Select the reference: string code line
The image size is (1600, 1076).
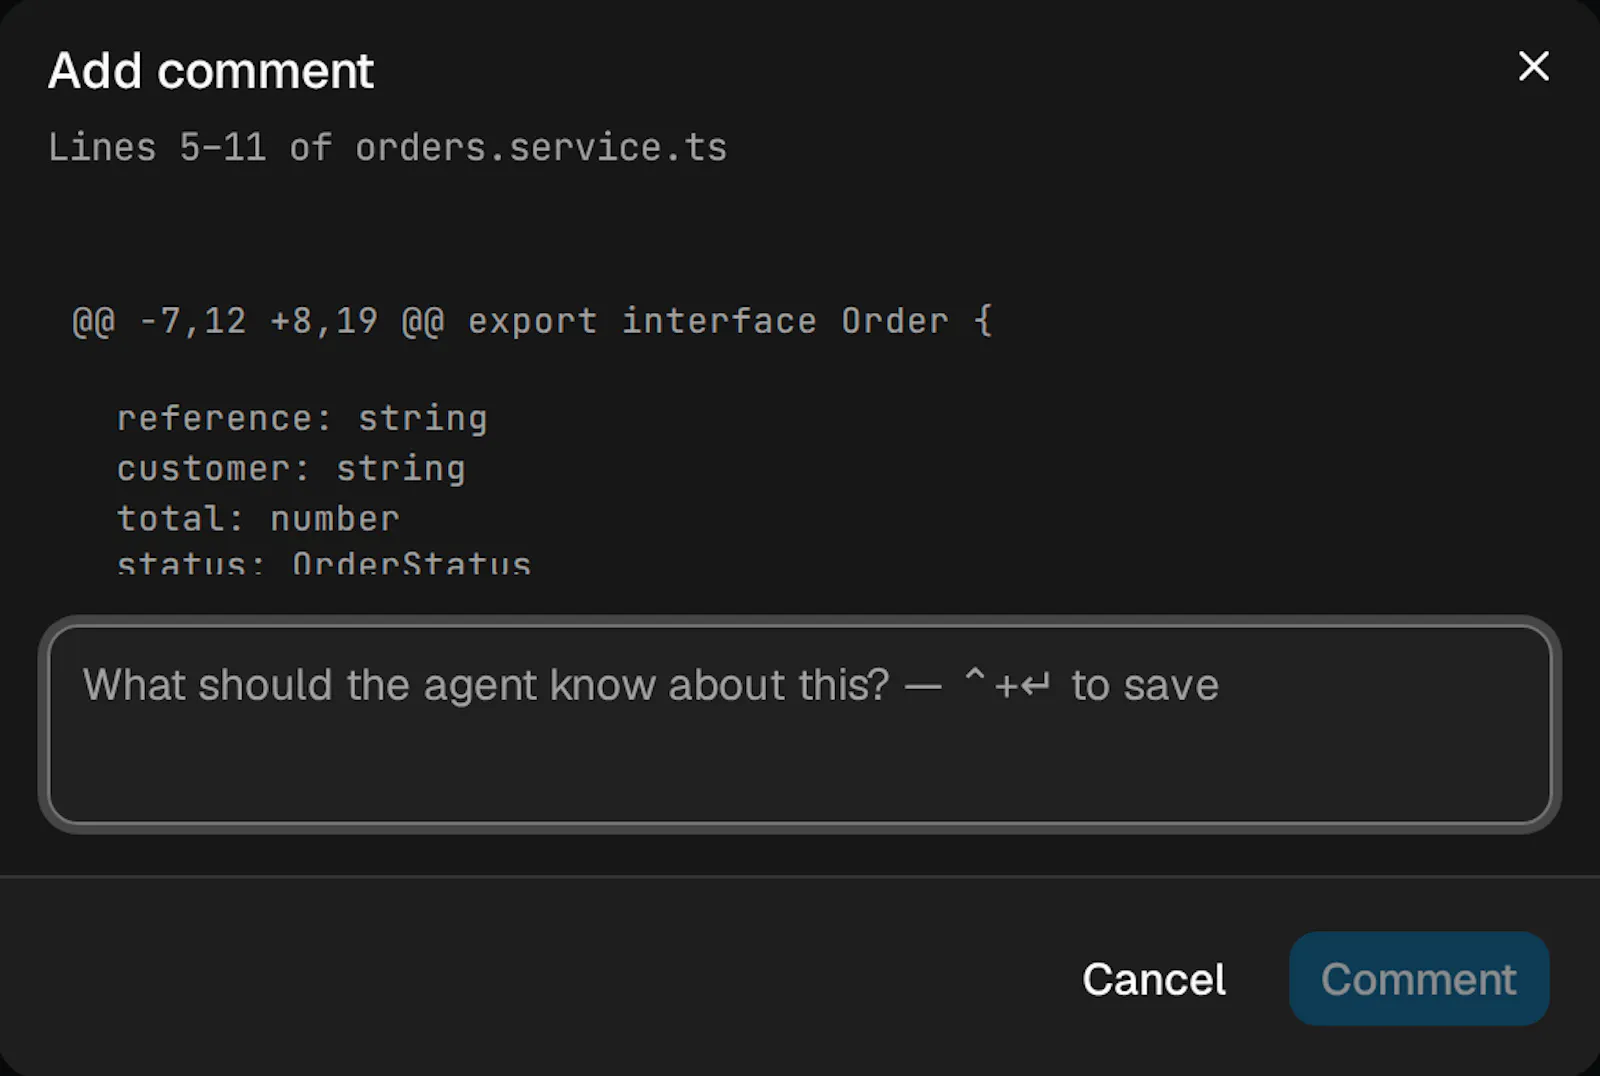(302, 418)
